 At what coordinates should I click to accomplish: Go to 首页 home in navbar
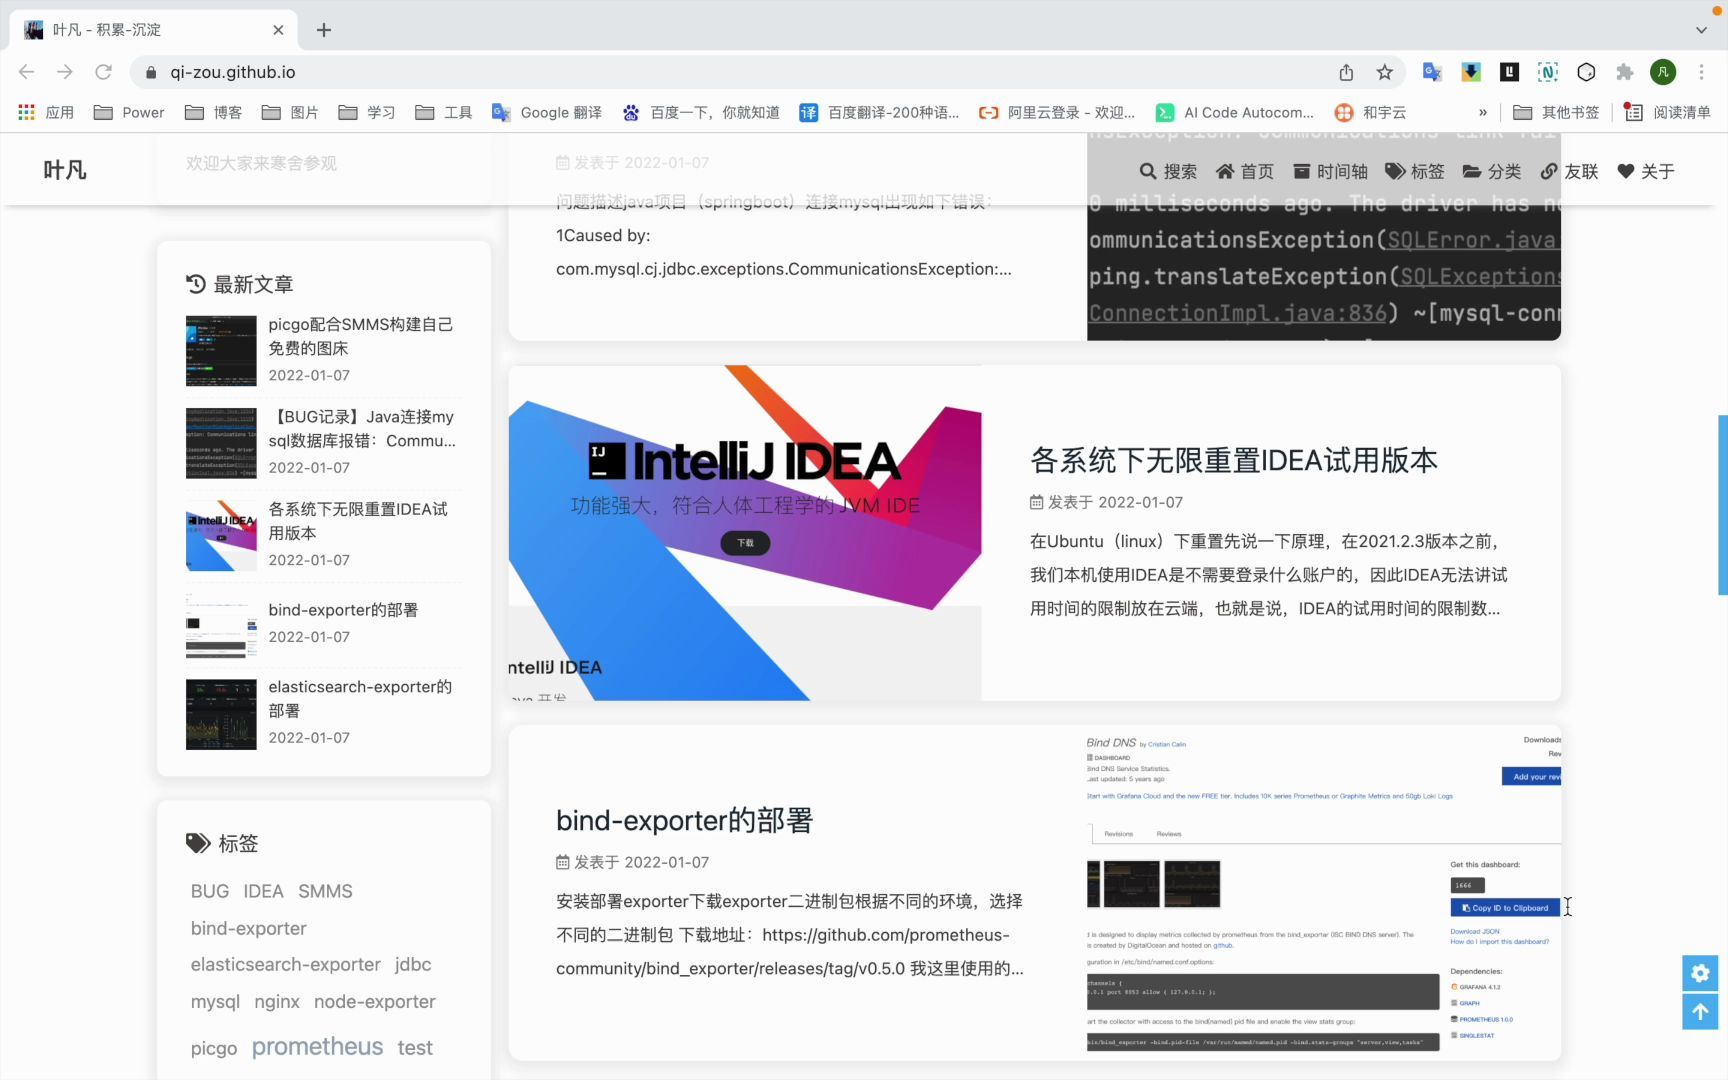click(x=1245, y=172)
